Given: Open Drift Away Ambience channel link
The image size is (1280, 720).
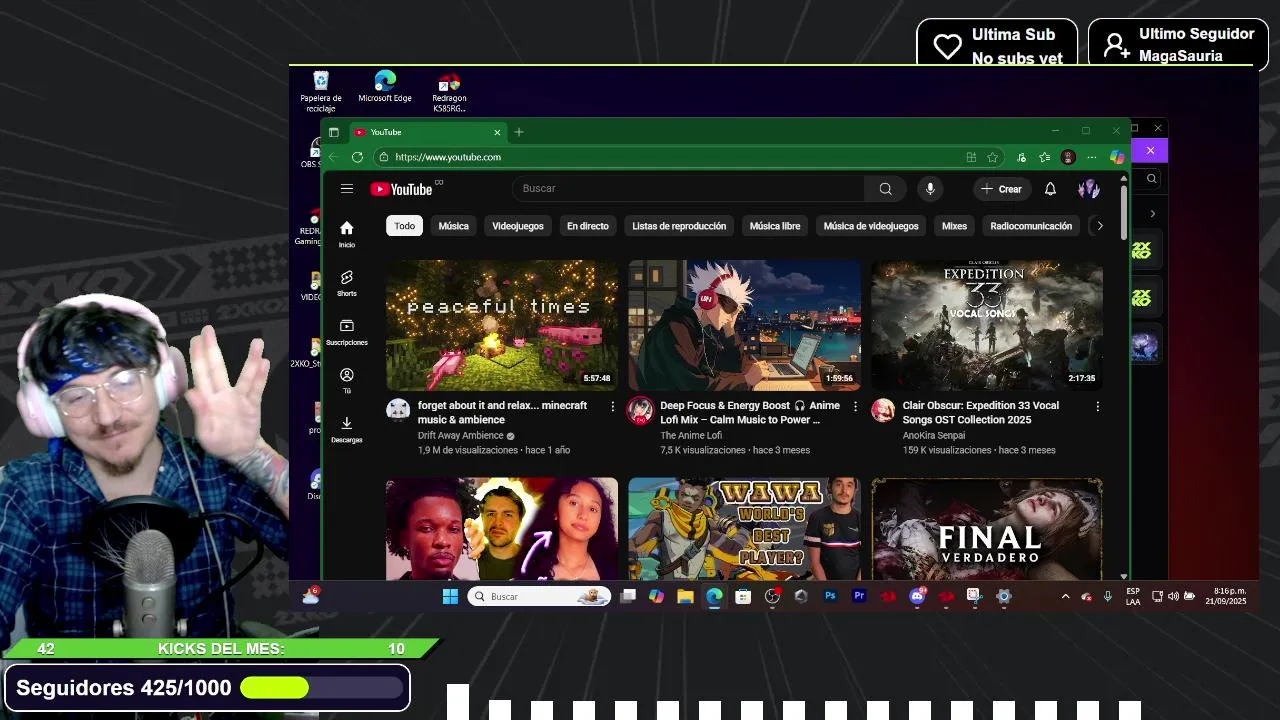Looking at the screenshot, I should coord(460,436).
